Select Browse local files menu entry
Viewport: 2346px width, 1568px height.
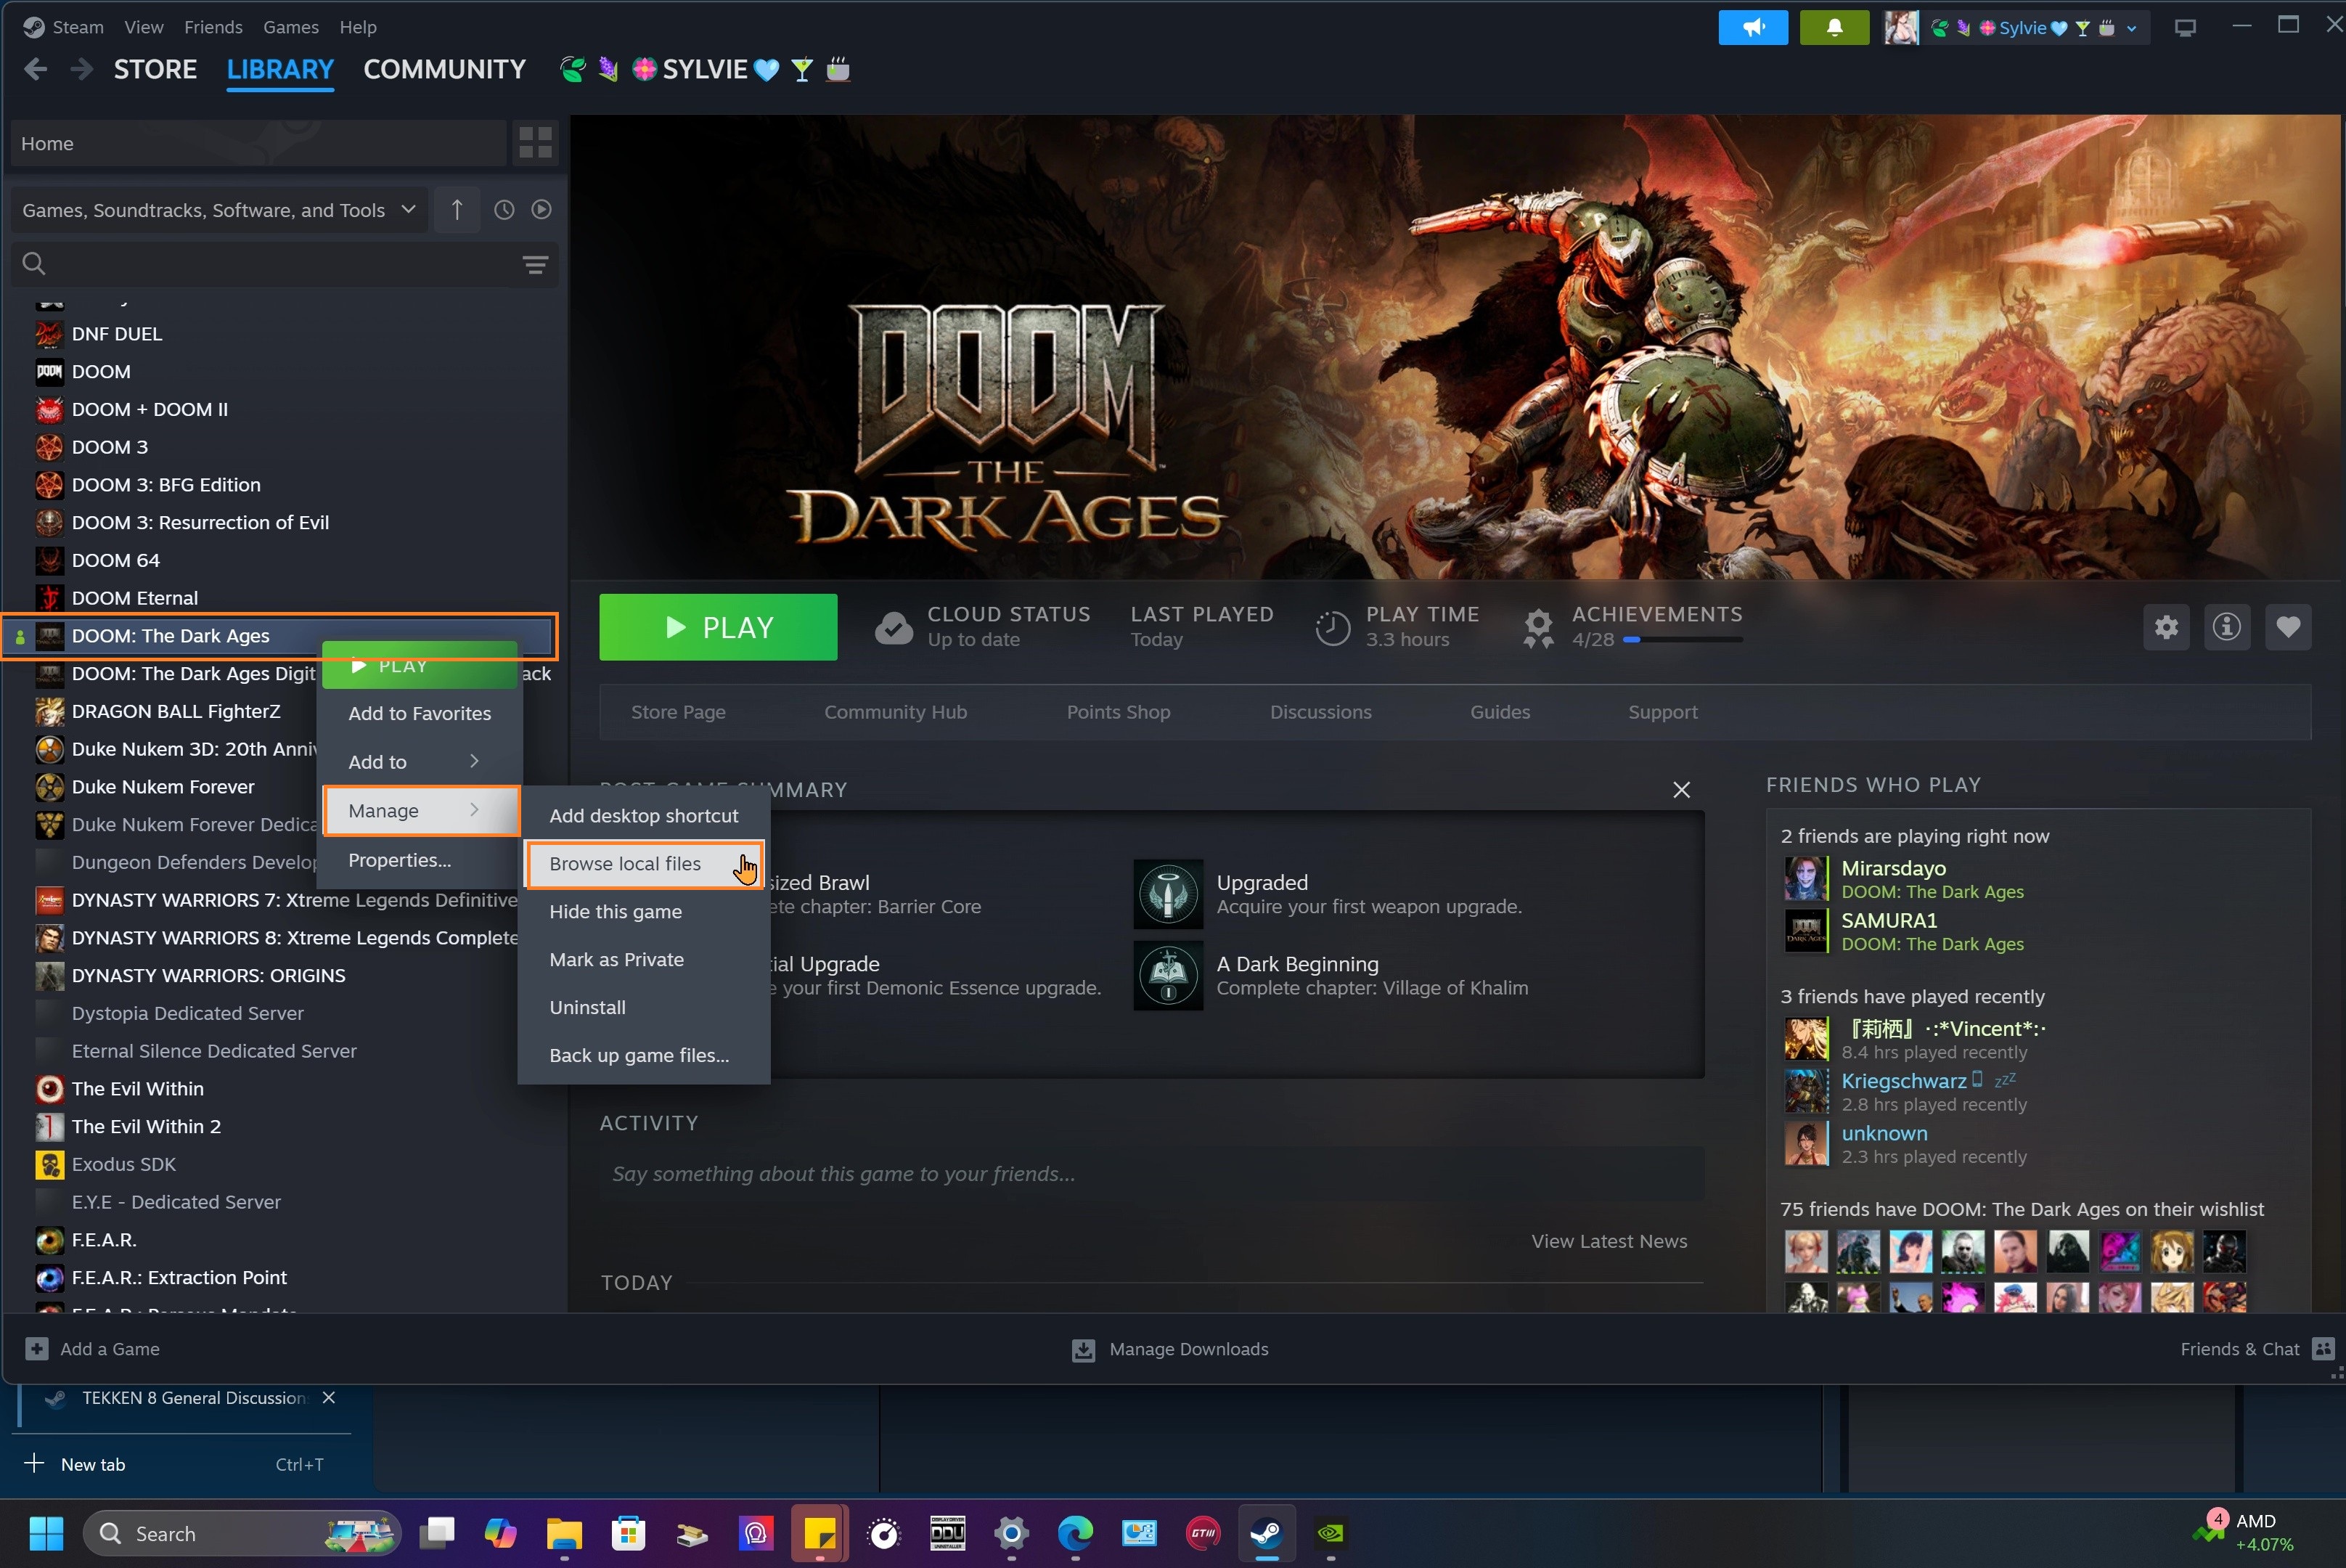click(x=625, y=864)
